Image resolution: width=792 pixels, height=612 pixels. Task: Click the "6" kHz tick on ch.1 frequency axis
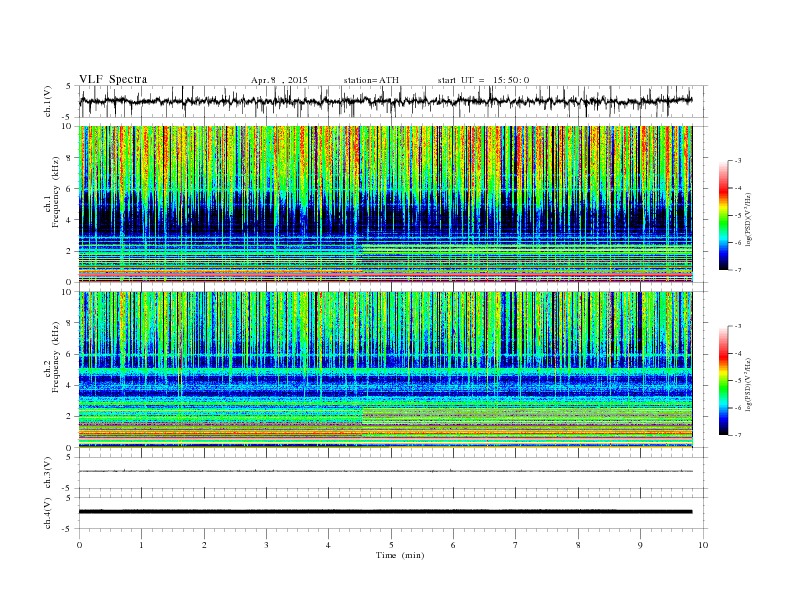tap(70, 189)
